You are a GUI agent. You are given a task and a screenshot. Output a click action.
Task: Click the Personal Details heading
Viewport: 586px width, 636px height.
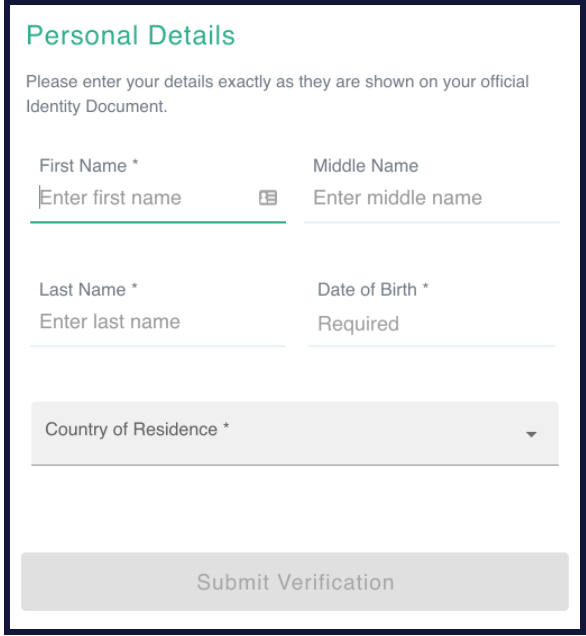(131, 35)
